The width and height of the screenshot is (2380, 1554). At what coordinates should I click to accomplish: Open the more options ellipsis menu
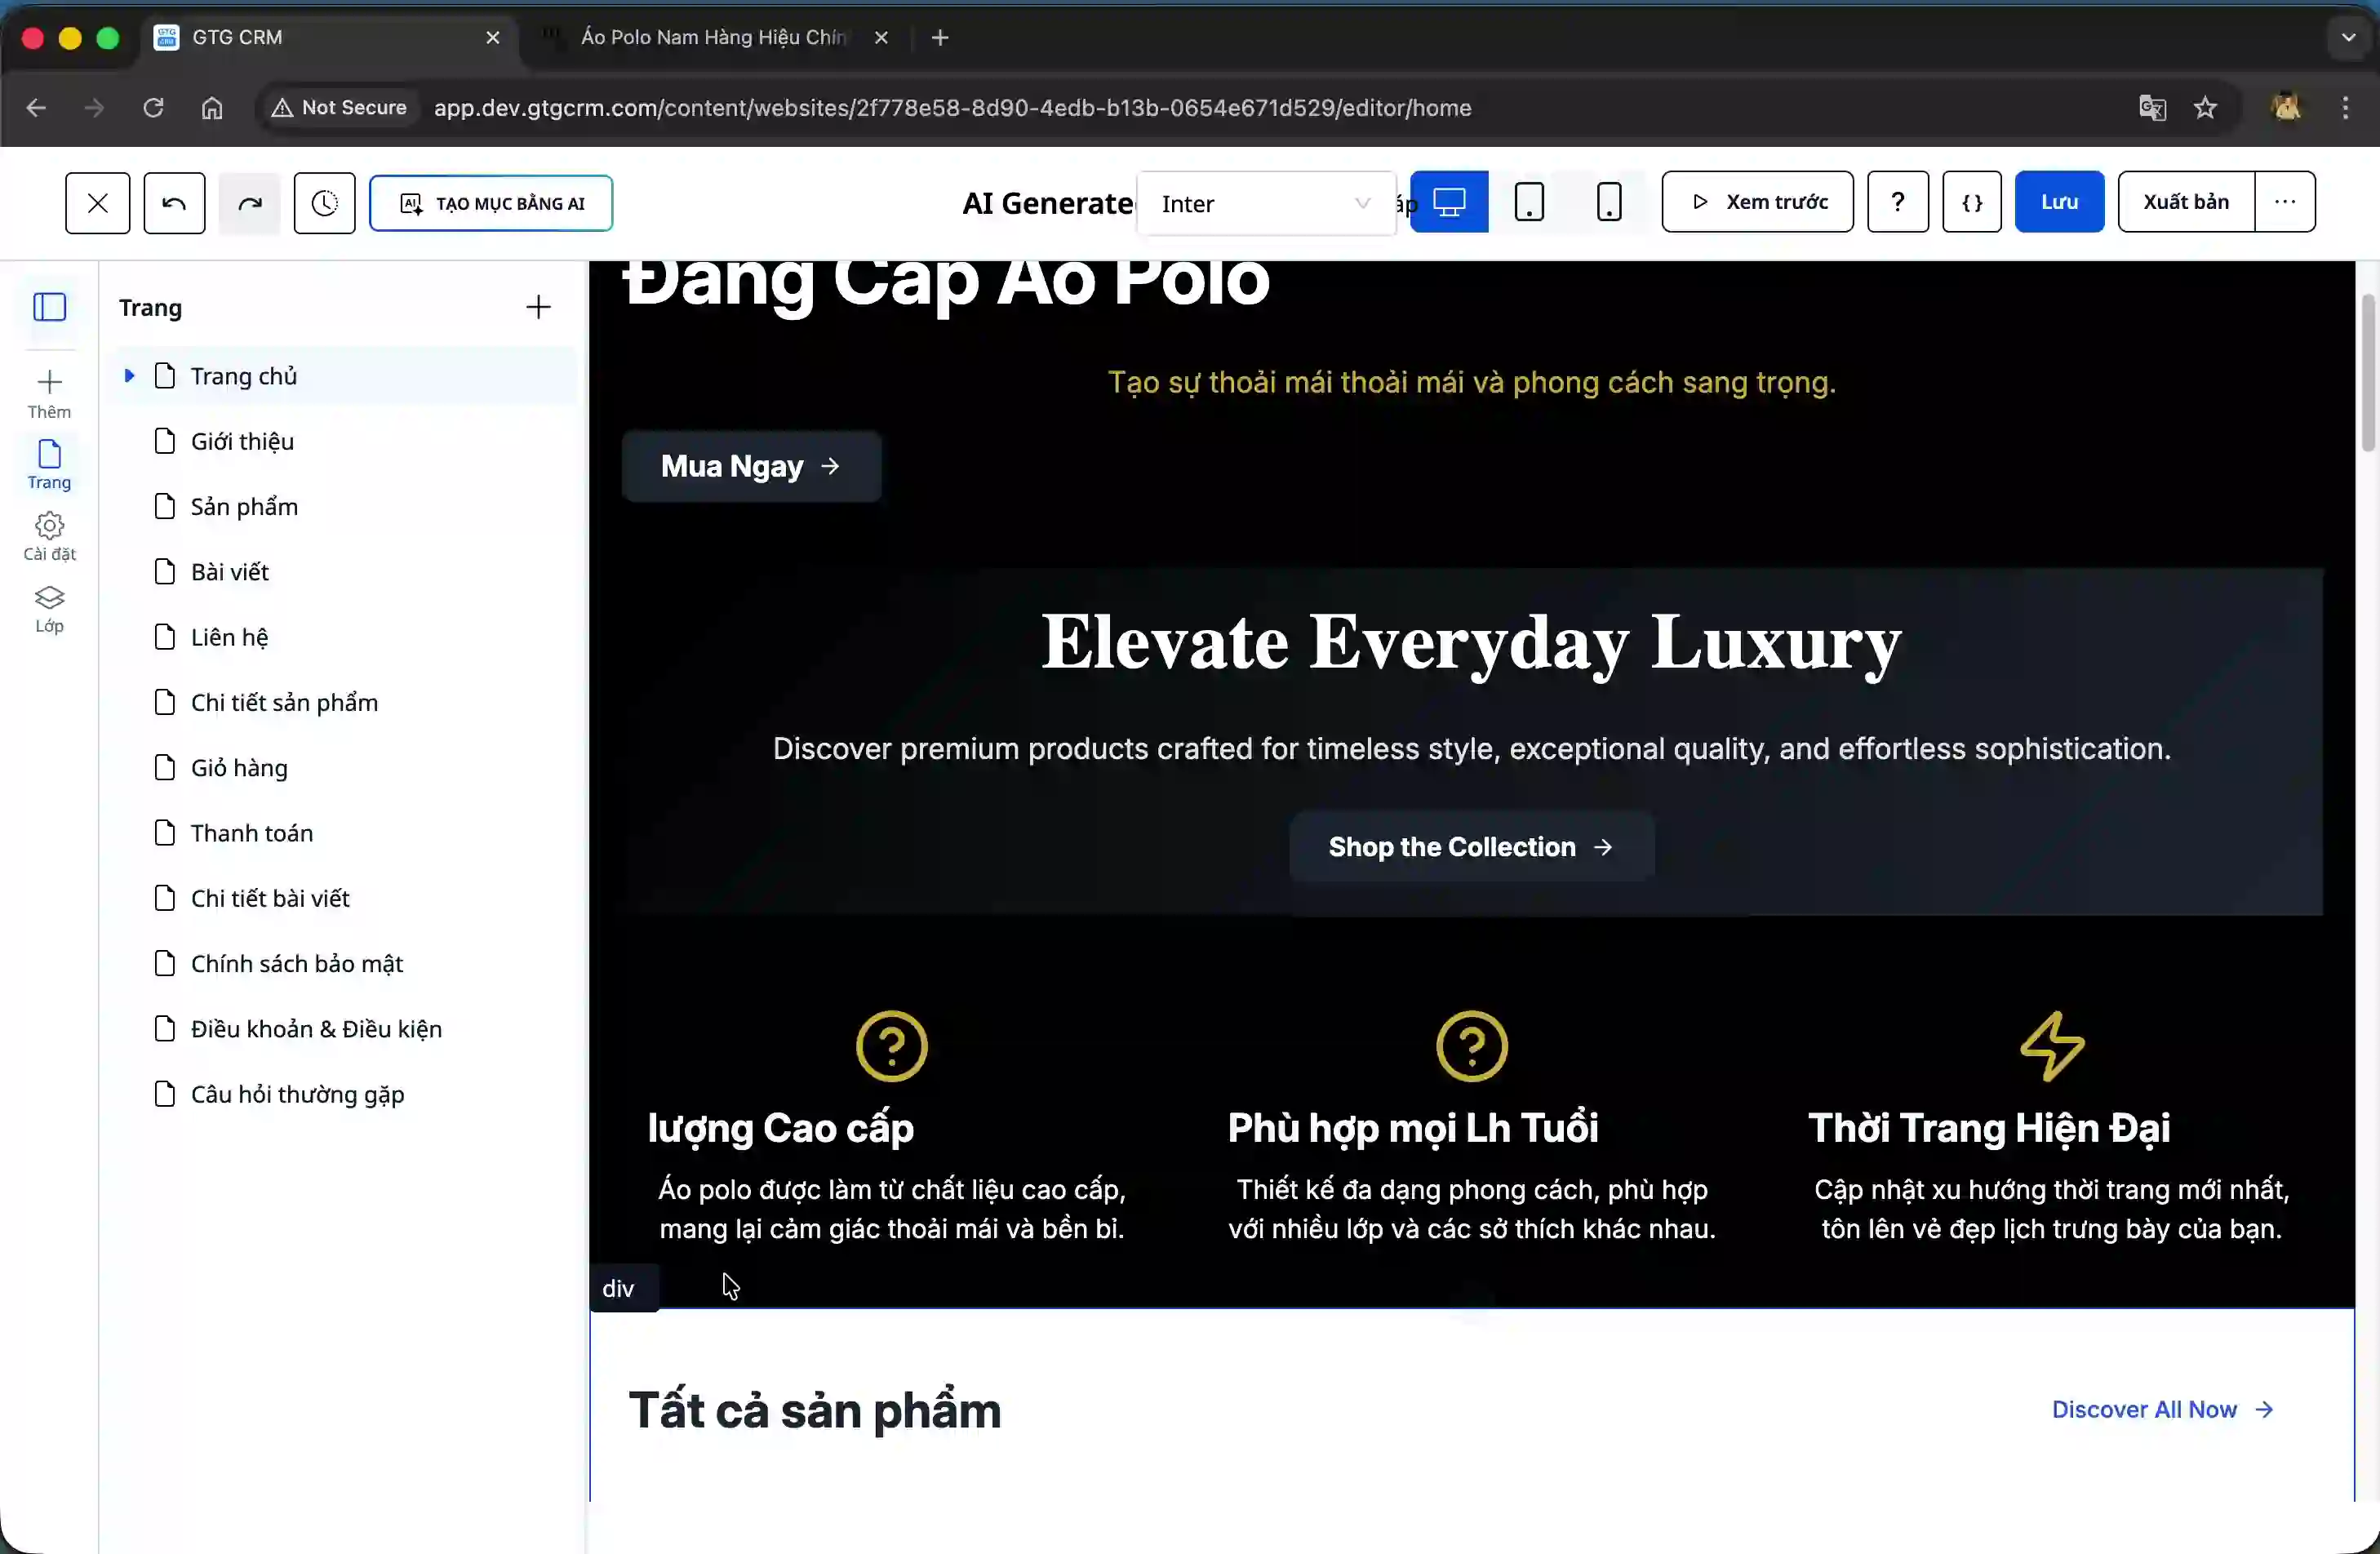(x=2284, y=202)
